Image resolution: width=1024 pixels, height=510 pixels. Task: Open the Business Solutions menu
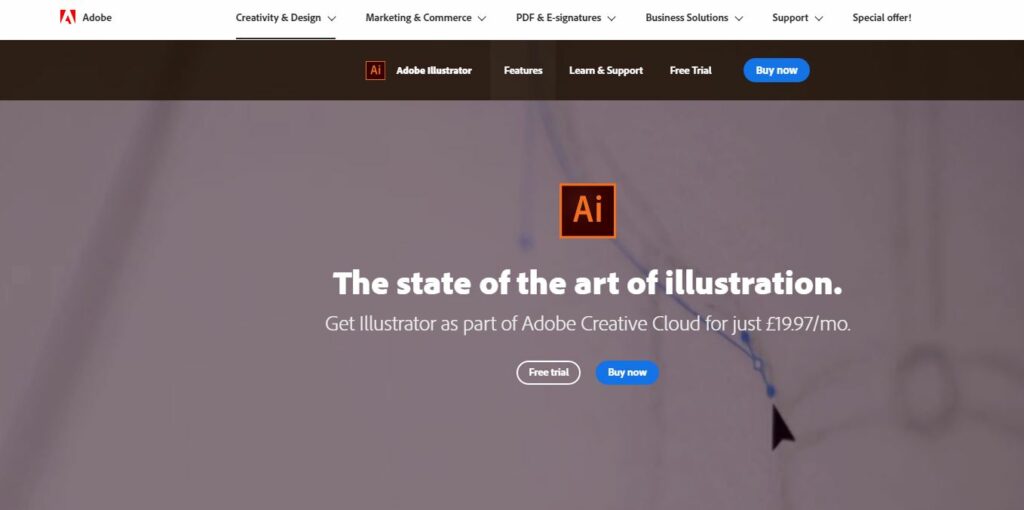[x=694, y=18]
